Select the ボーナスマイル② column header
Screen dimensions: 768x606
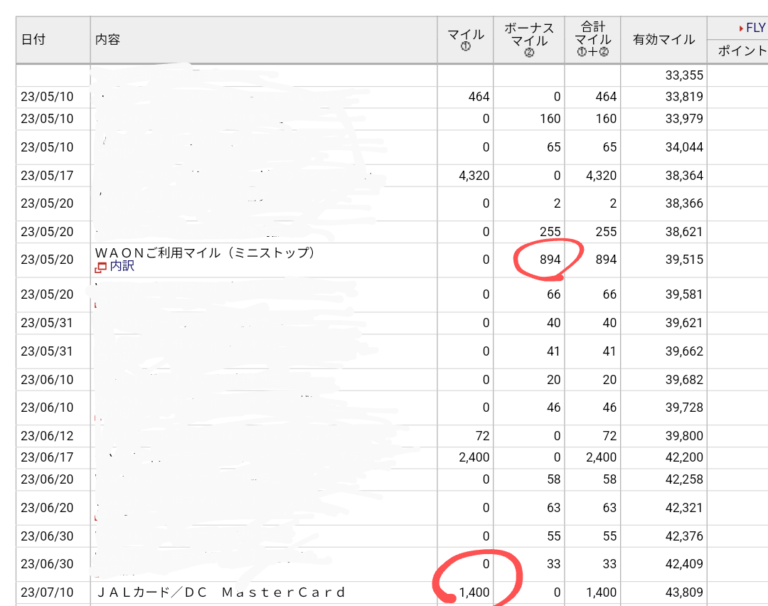coord(529,40)
